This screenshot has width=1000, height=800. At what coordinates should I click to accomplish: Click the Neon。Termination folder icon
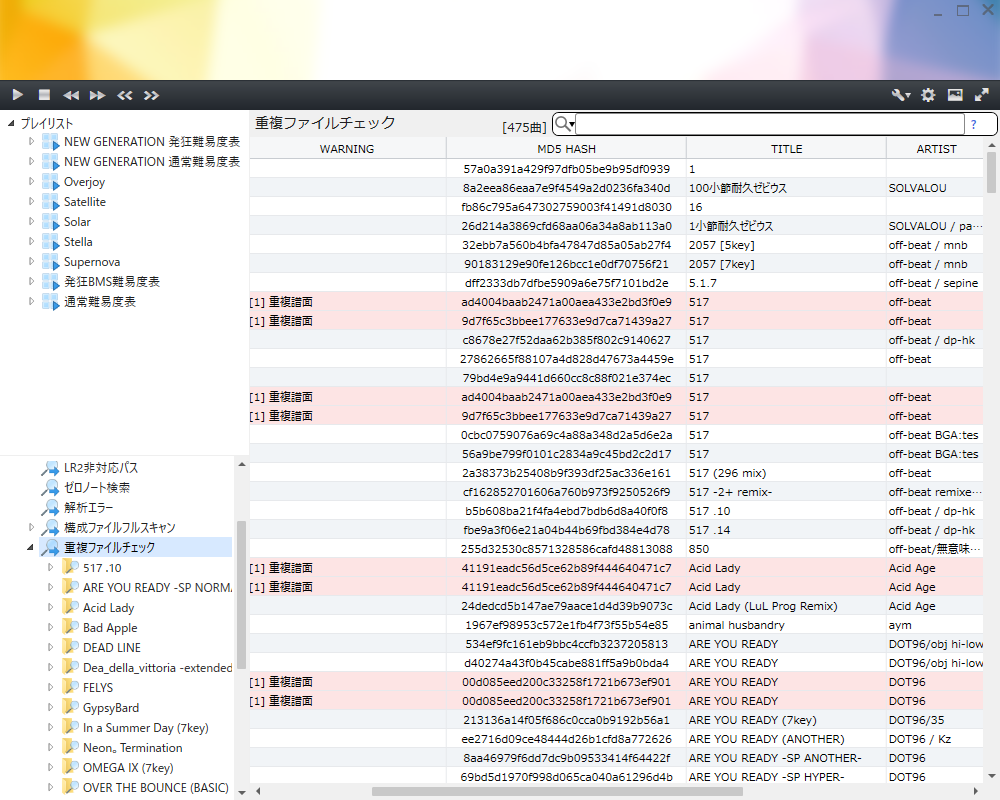coord(70,748)
